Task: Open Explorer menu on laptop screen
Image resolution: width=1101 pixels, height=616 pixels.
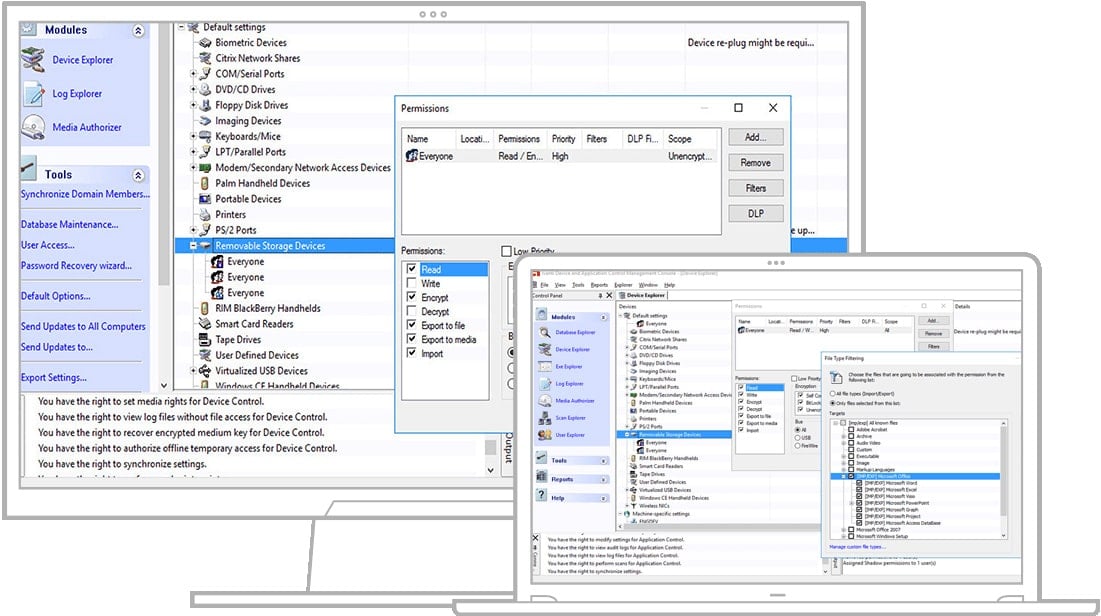Action: tap(624, 285)
